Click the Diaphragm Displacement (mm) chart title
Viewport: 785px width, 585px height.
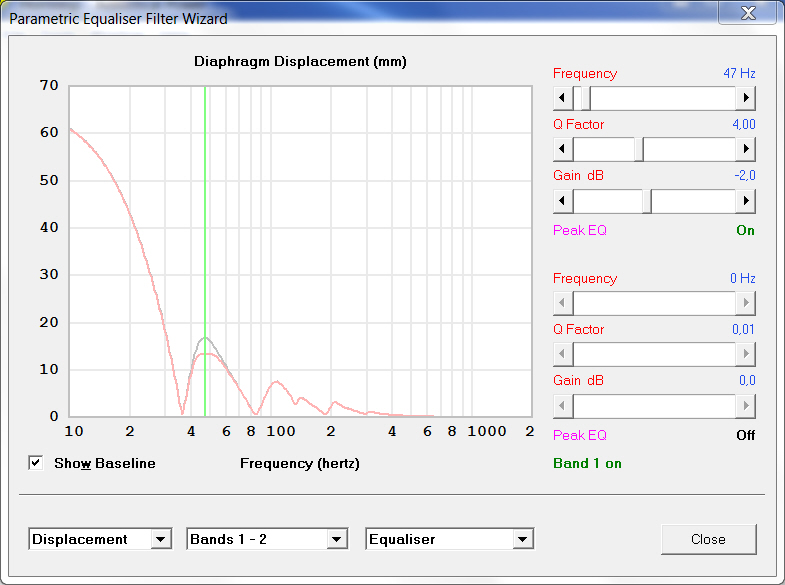click(300, 62)
